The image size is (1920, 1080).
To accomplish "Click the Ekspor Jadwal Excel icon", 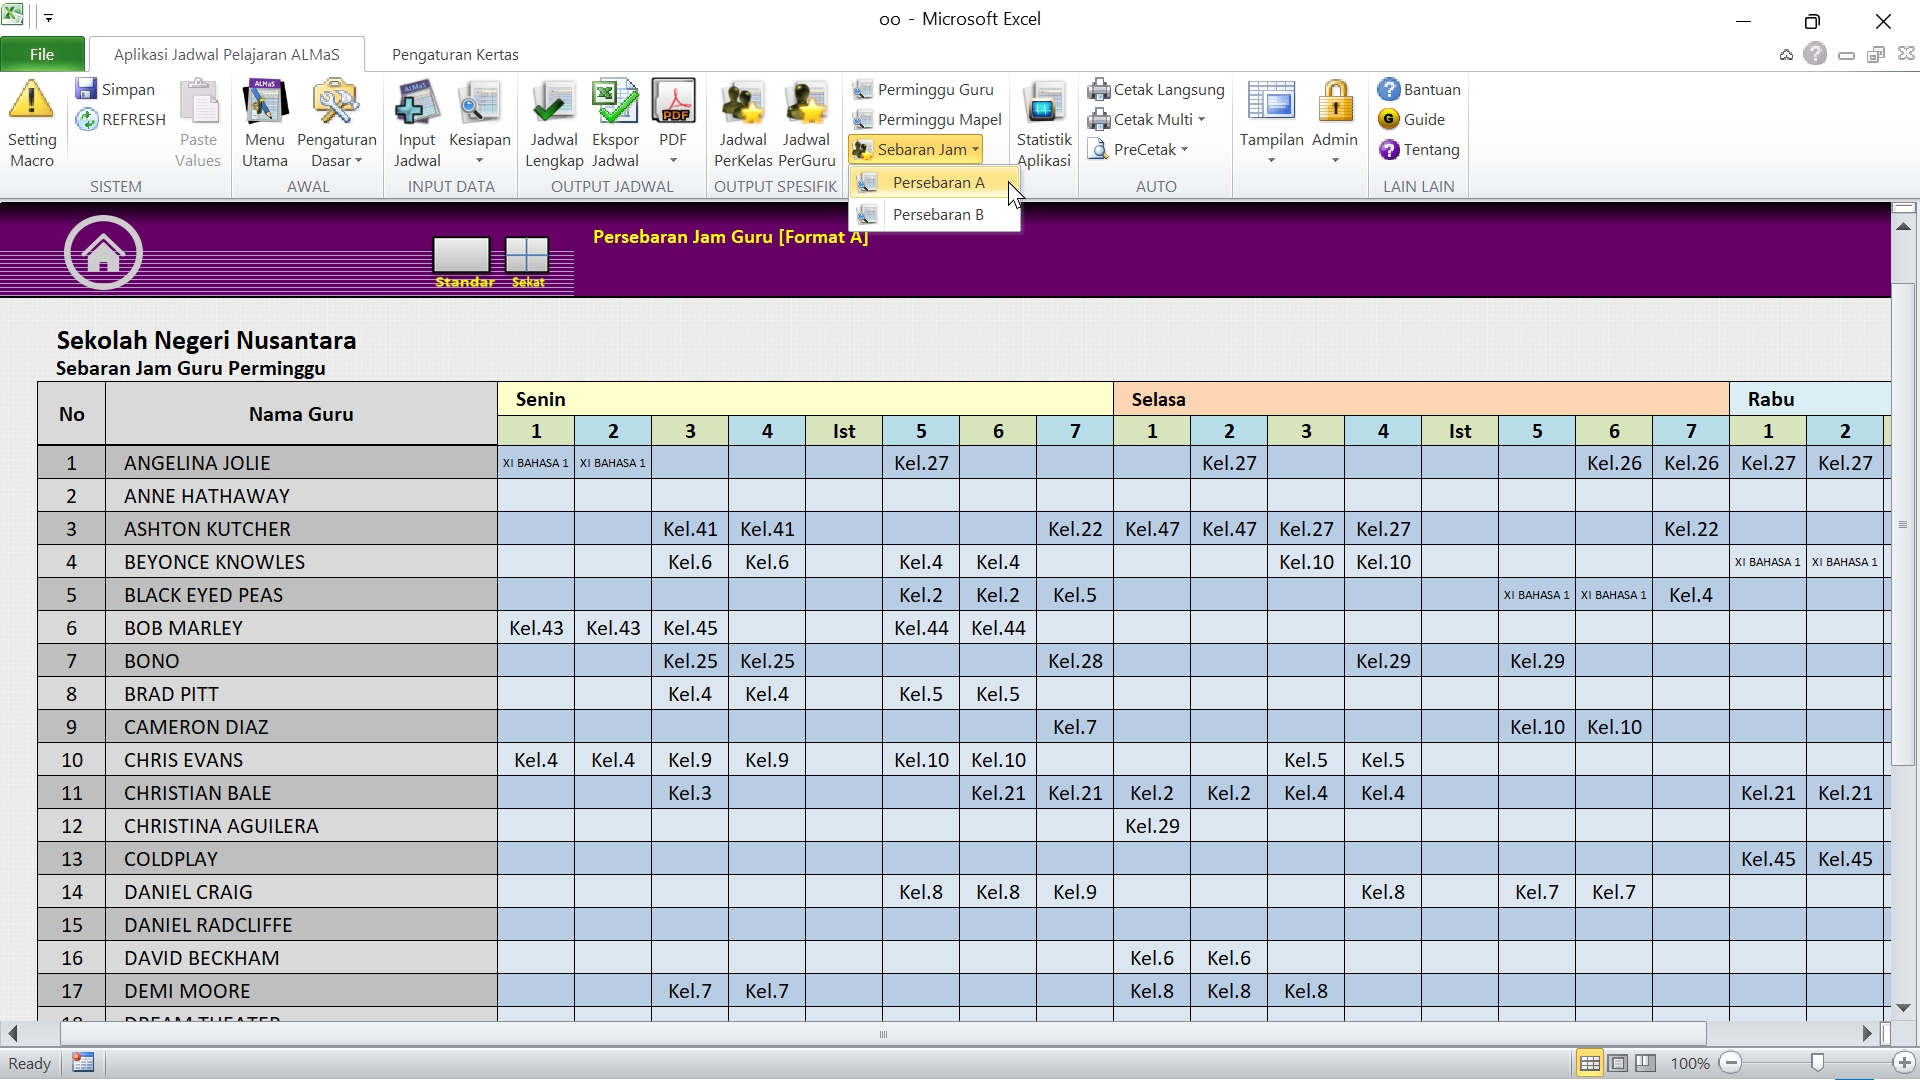I will click(614, 103).
